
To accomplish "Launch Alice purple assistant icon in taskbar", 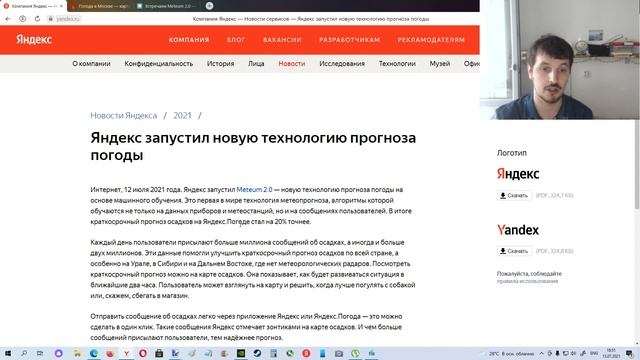I will click(58, 353).
